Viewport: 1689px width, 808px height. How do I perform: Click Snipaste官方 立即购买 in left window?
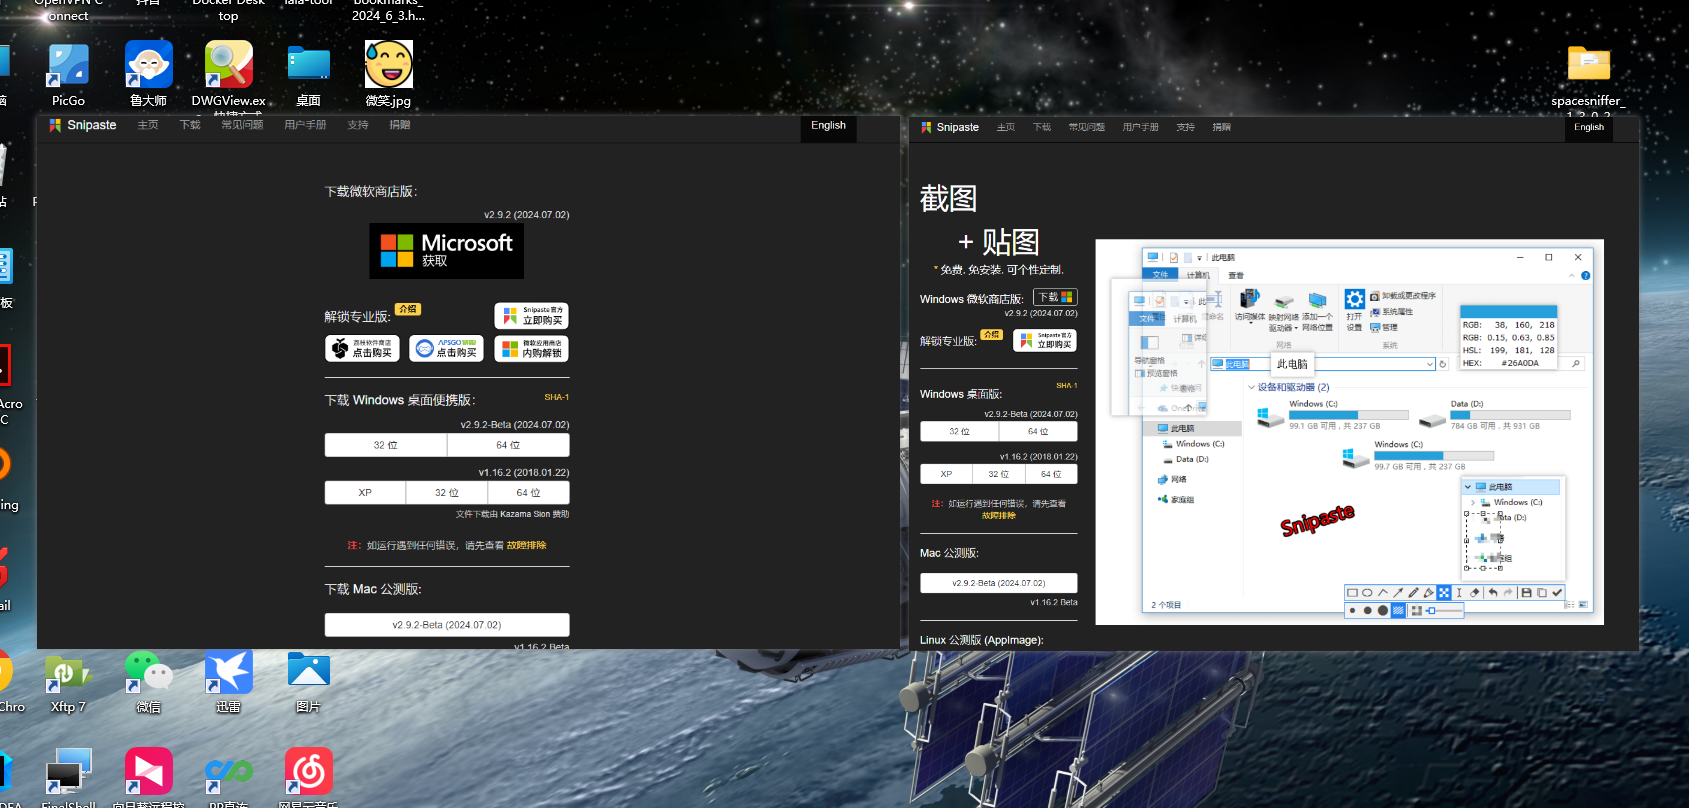pyautogui.click(x=531, y=316)
